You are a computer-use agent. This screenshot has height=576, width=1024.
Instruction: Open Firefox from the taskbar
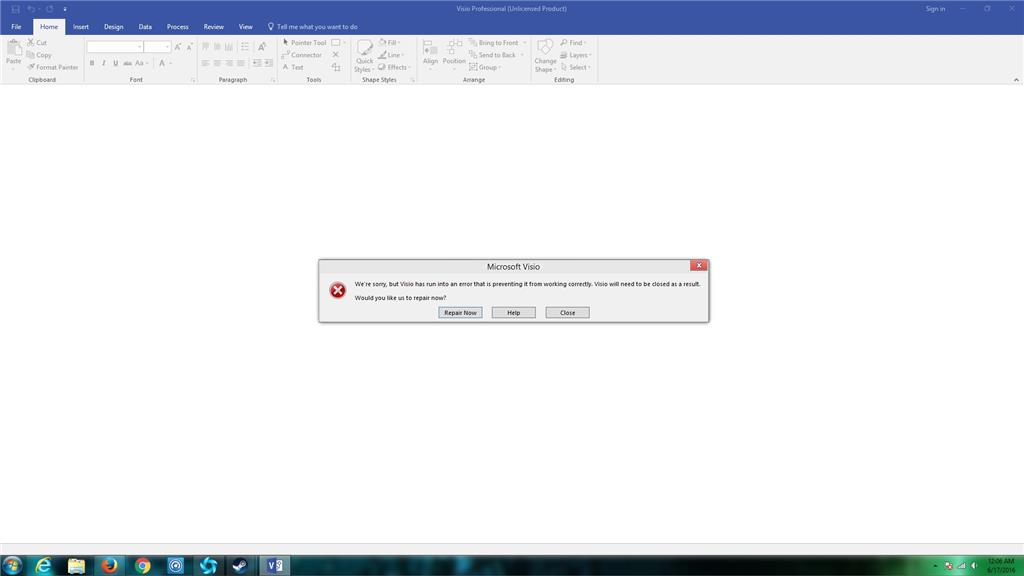click(x=109, y=566)
